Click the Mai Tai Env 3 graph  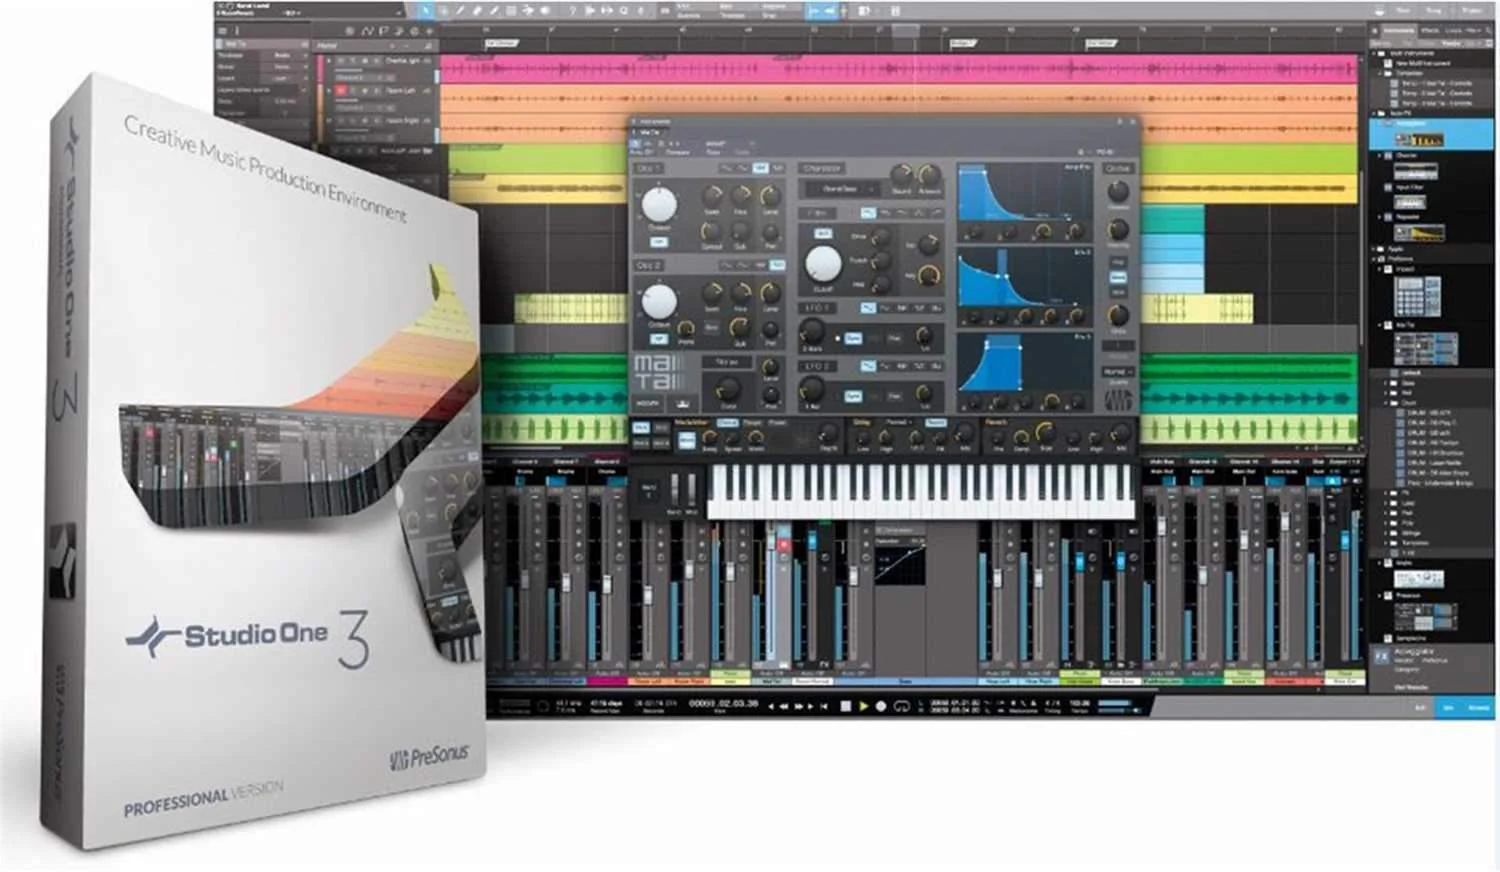click(x=1024, y=363)
